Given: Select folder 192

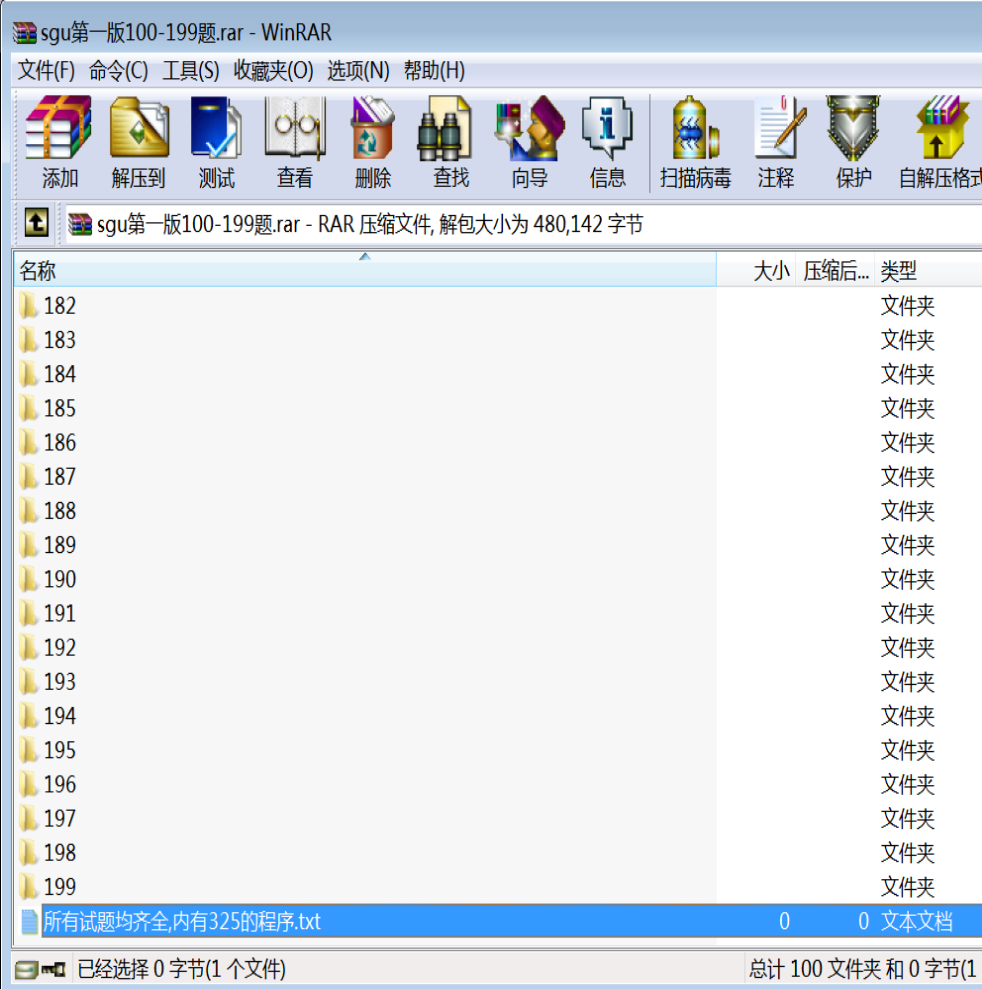Looking at the screenshot, I should tap(60, 648).
